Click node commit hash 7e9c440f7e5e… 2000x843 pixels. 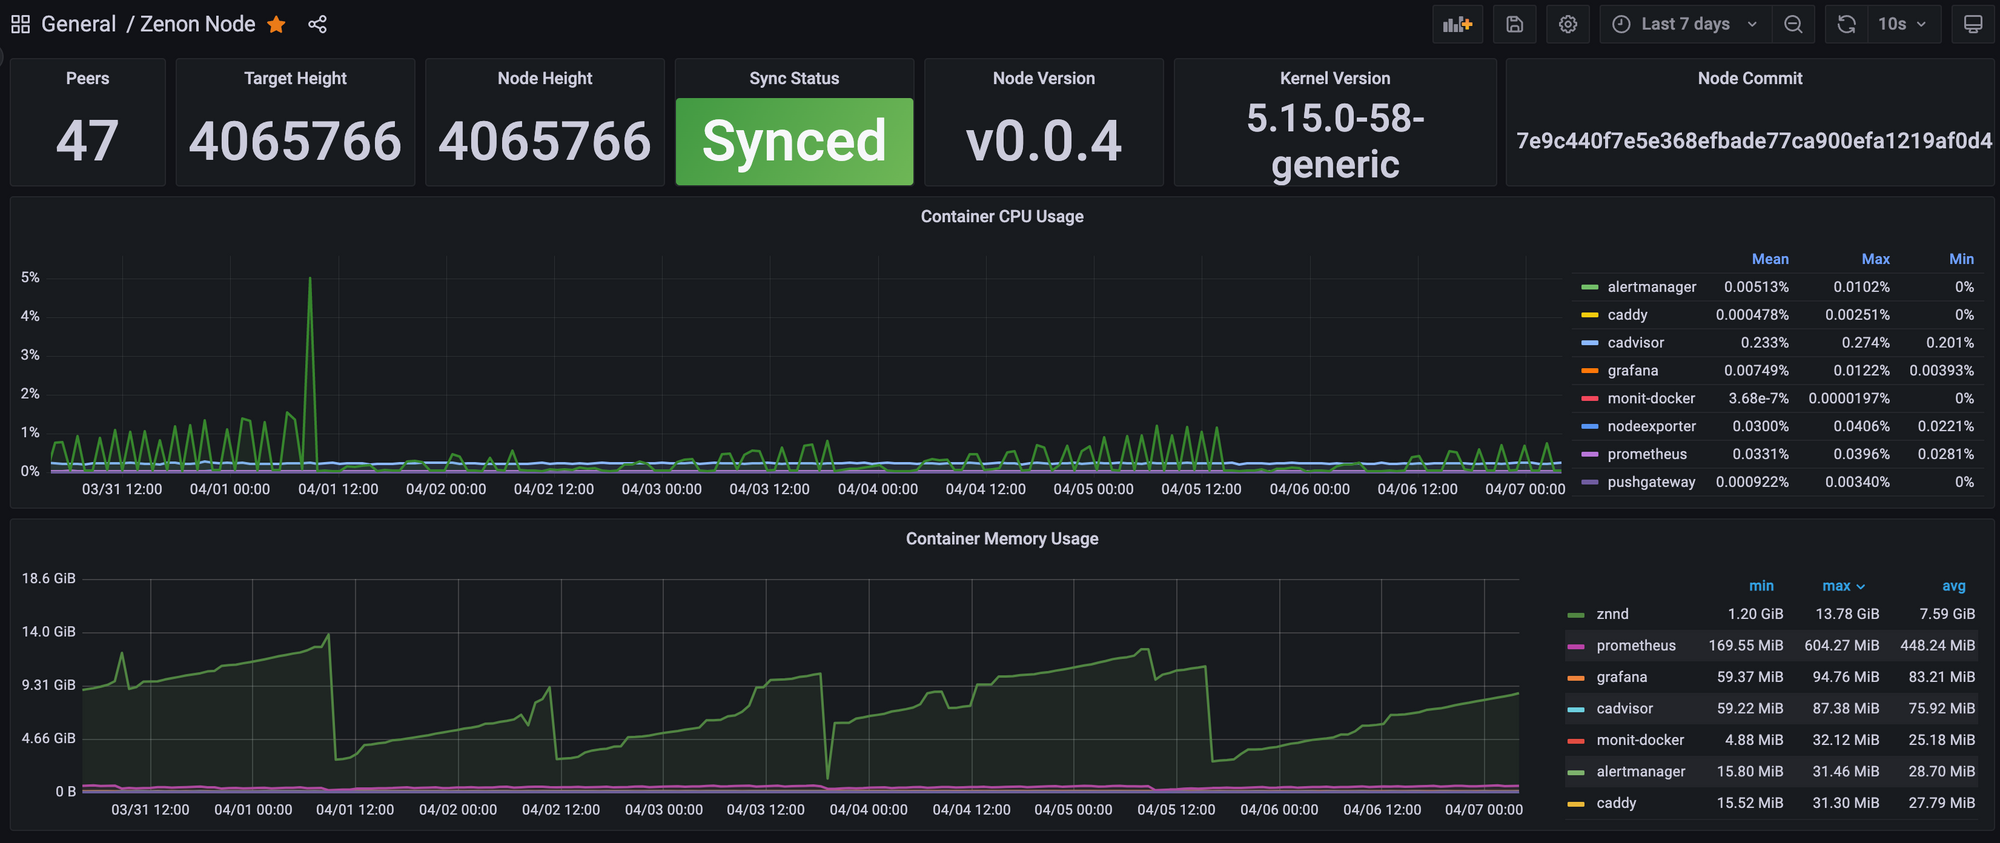pos(1754,141)
